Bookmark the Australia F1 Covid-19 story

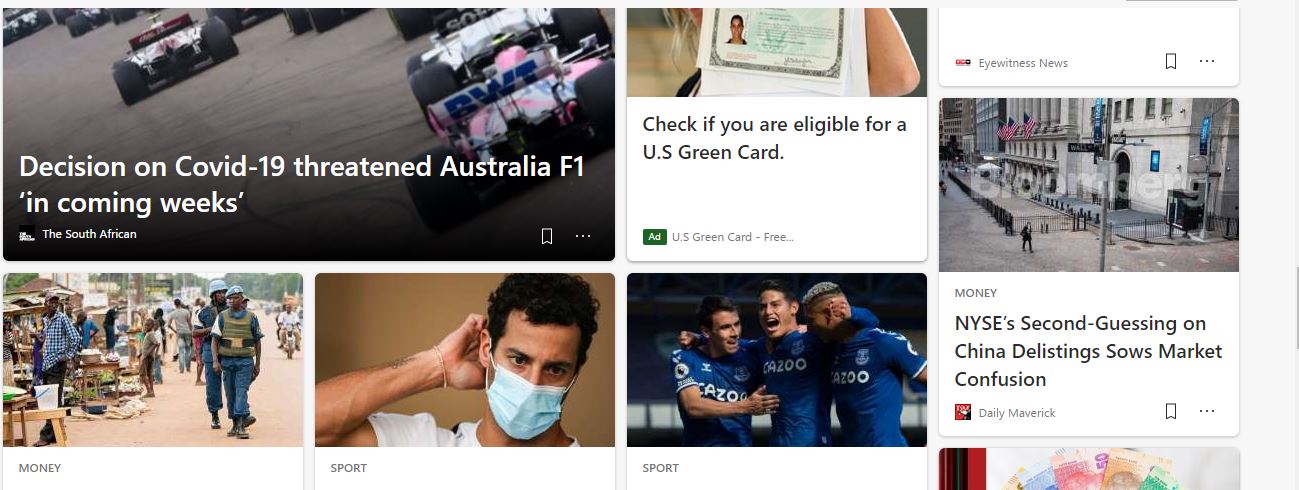[x=547, y=236]
